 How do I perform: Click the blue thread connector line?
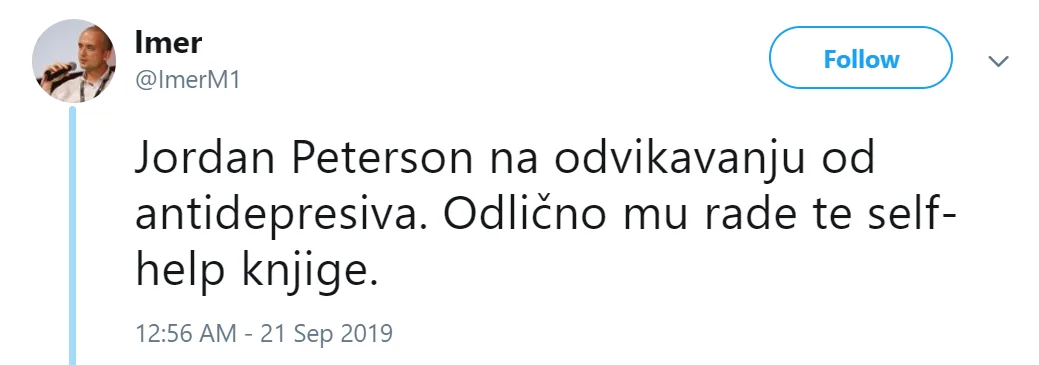click(73, 235)
